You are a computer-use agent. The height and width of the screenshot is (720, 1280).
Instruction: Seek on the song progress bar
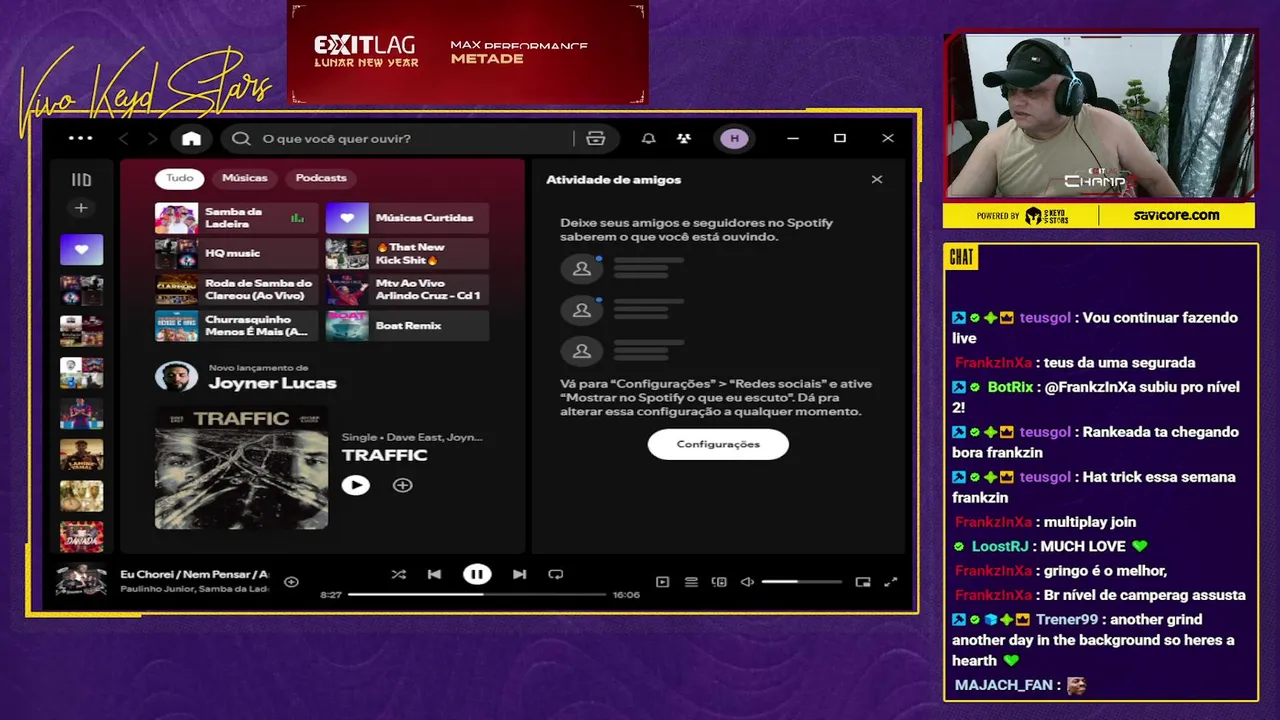(x=477, y=594)
